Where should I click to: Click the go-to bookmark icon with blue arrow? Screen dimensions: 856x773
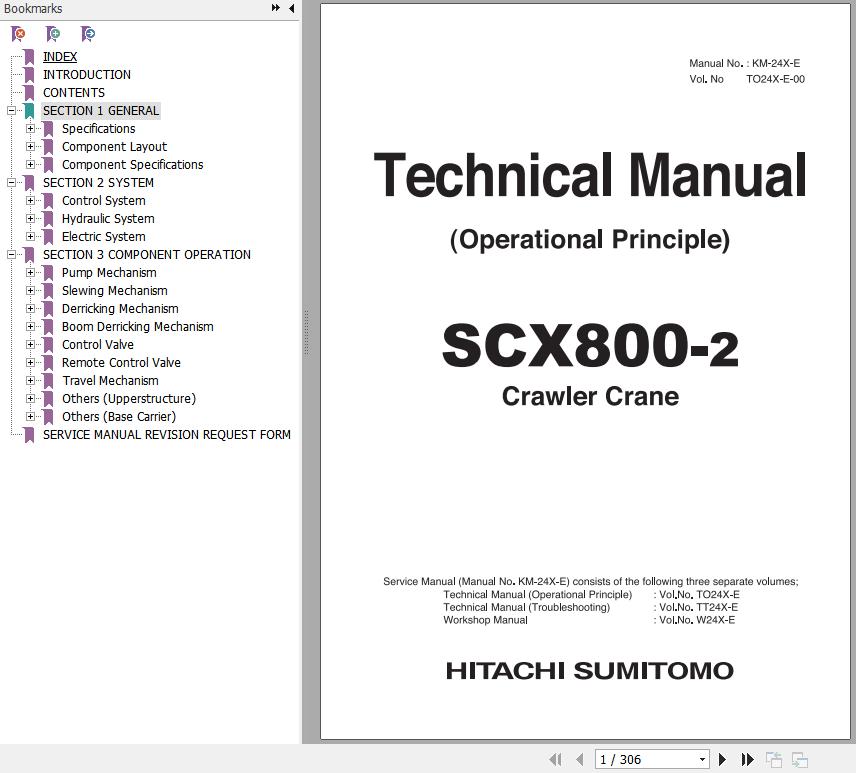(x=87, y=34)
